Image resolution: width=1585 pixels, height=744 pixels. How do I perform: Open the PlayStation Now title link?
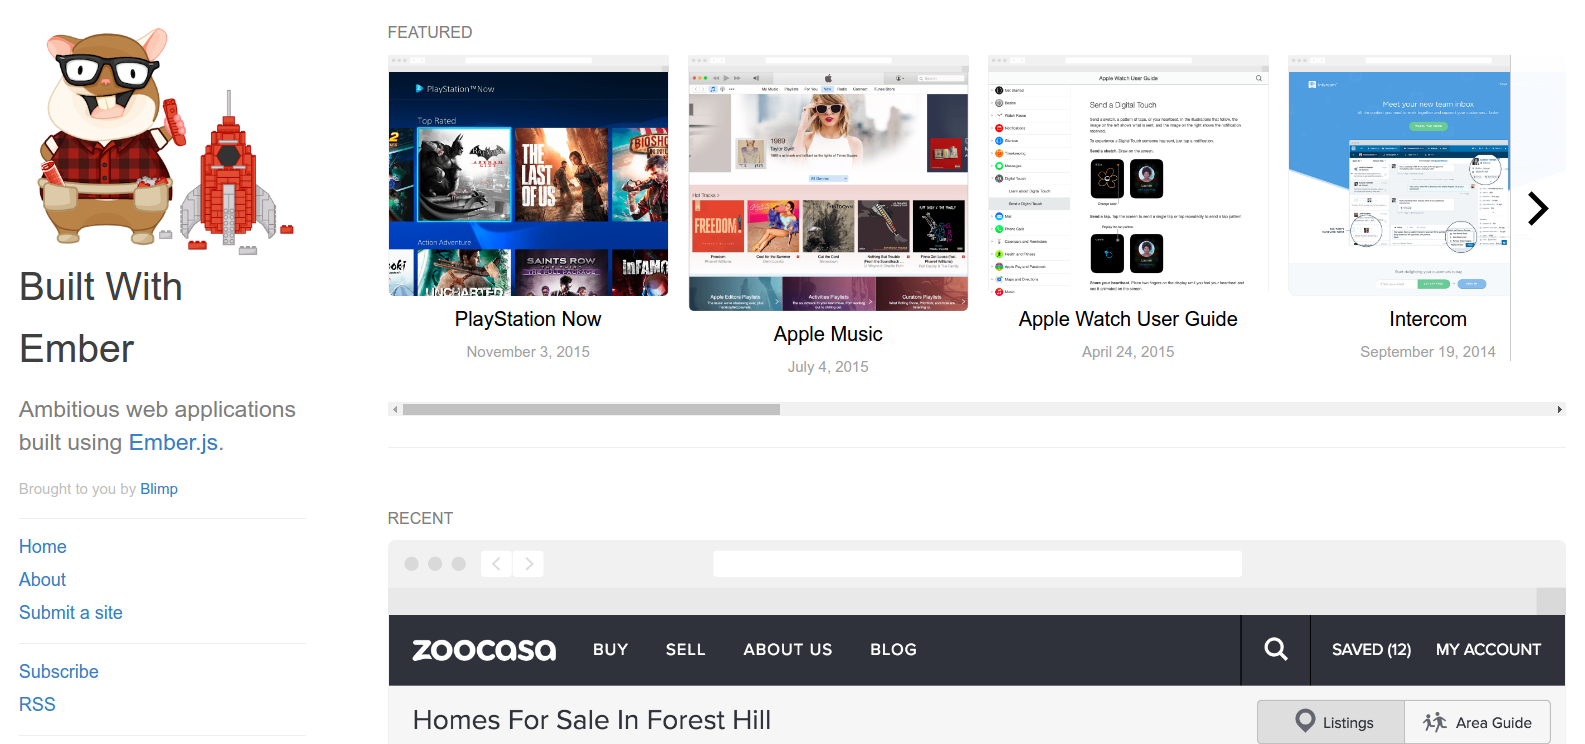[x=528, y=319]
